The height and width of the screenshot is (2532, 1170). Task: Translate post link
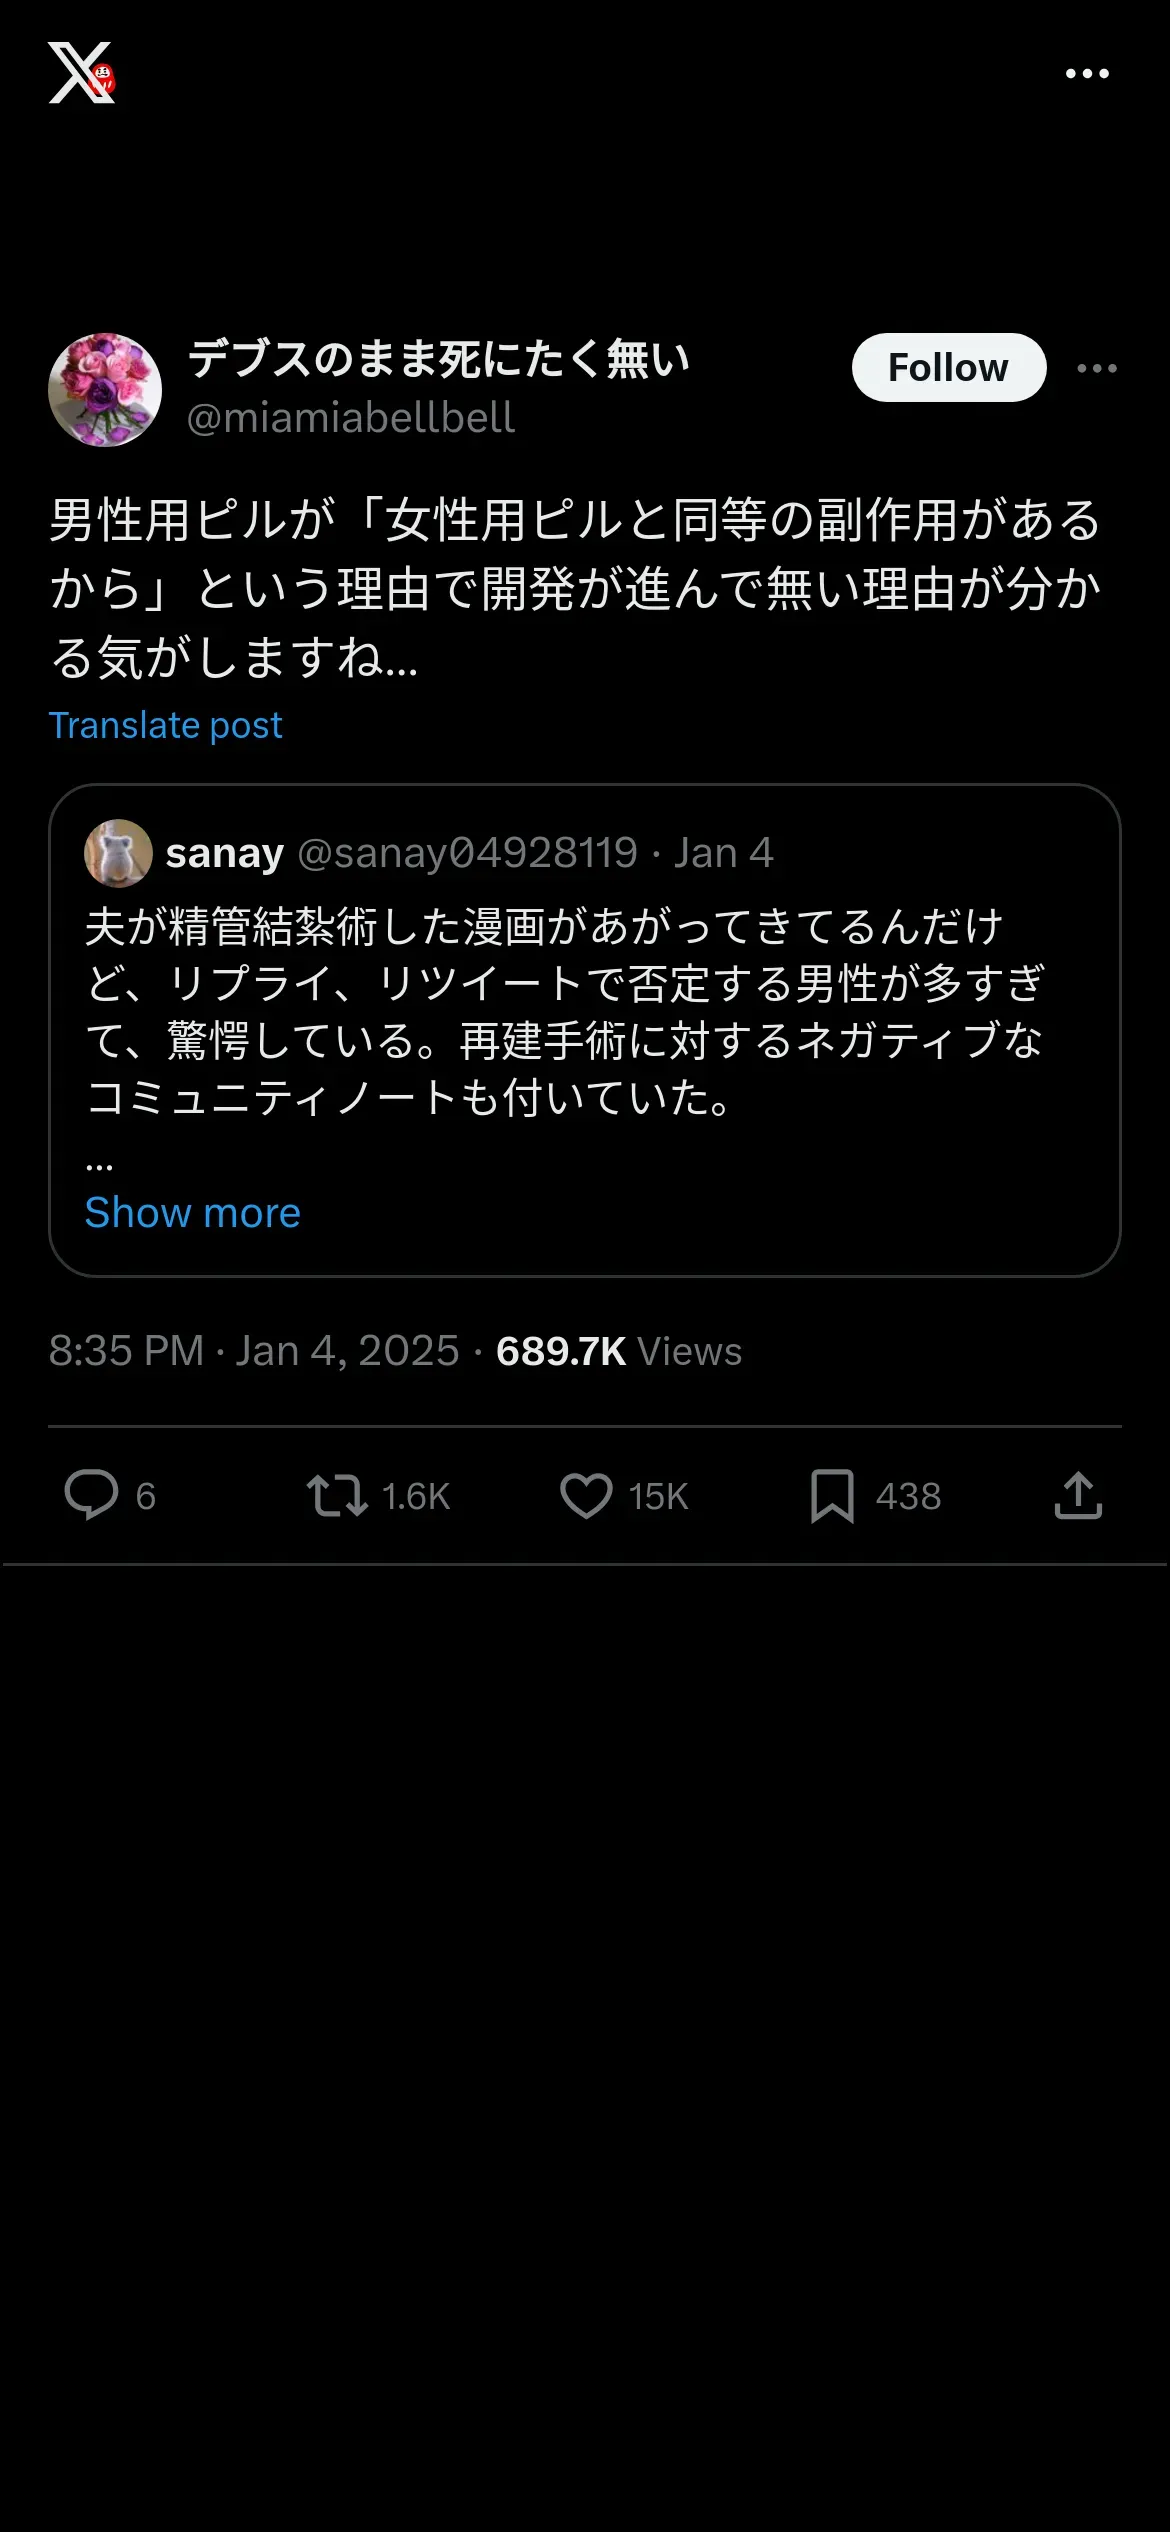[x=166, y=725]
